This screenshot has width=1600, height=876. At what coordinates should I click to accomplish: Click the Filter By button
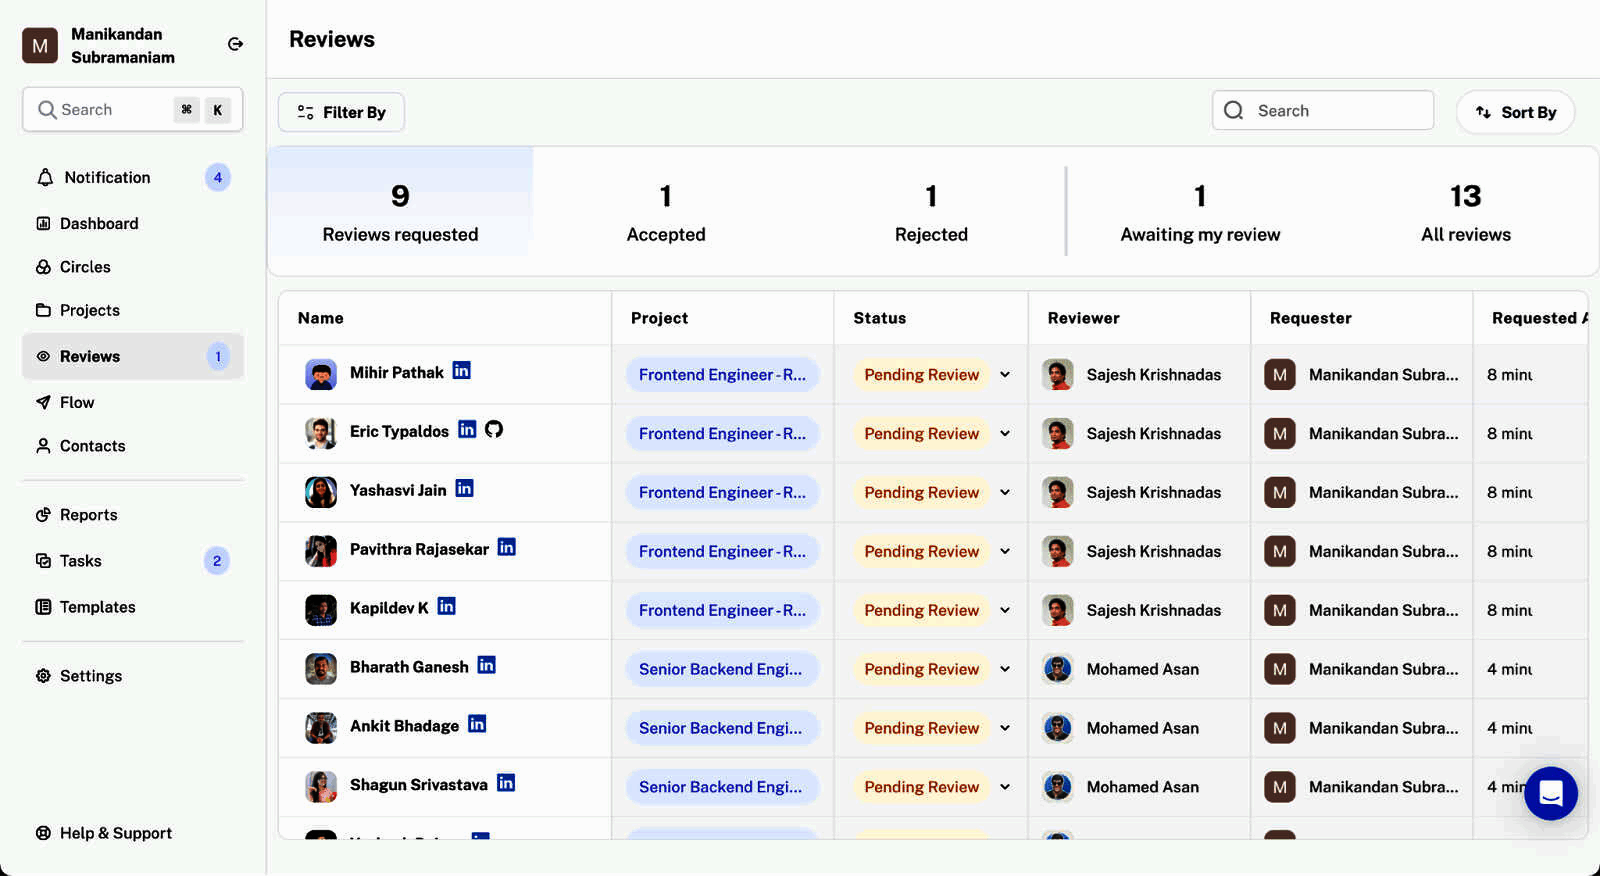(341, 112)
